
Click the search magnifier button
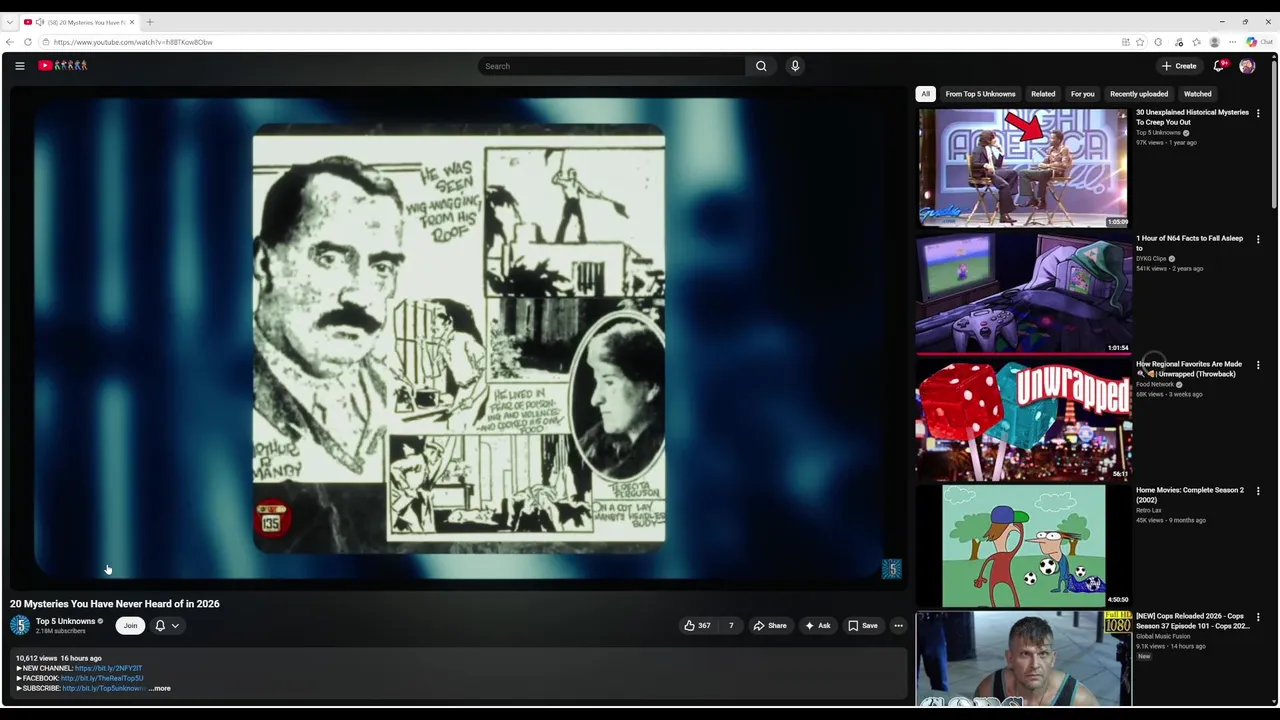tap(761, 66)
